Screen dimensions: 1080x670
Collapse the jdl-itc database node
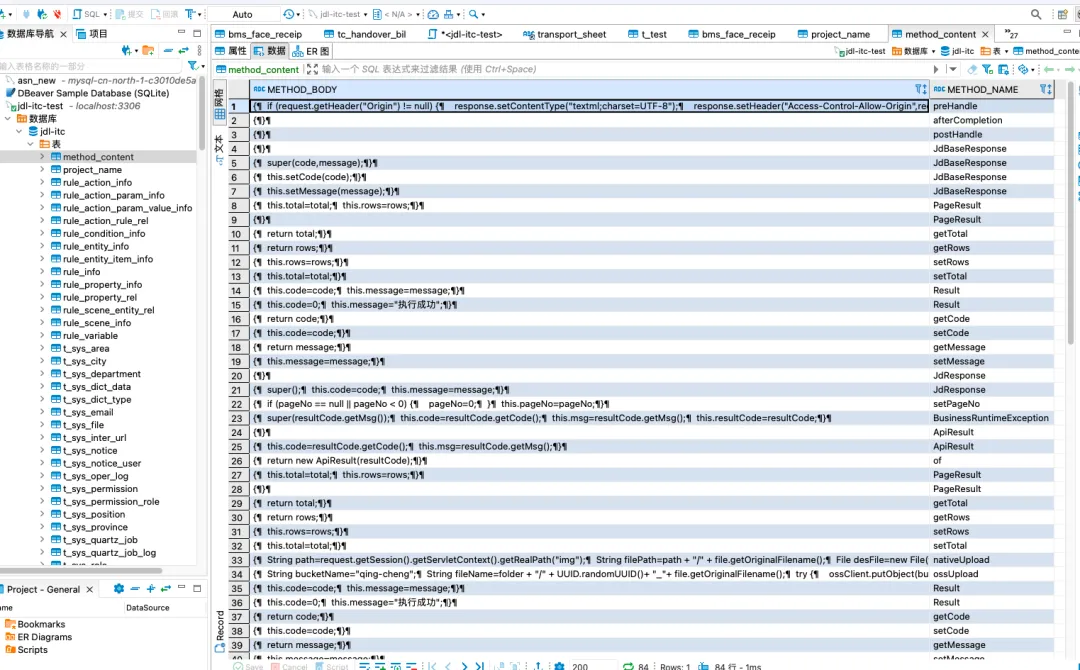(x=19, y=131)
